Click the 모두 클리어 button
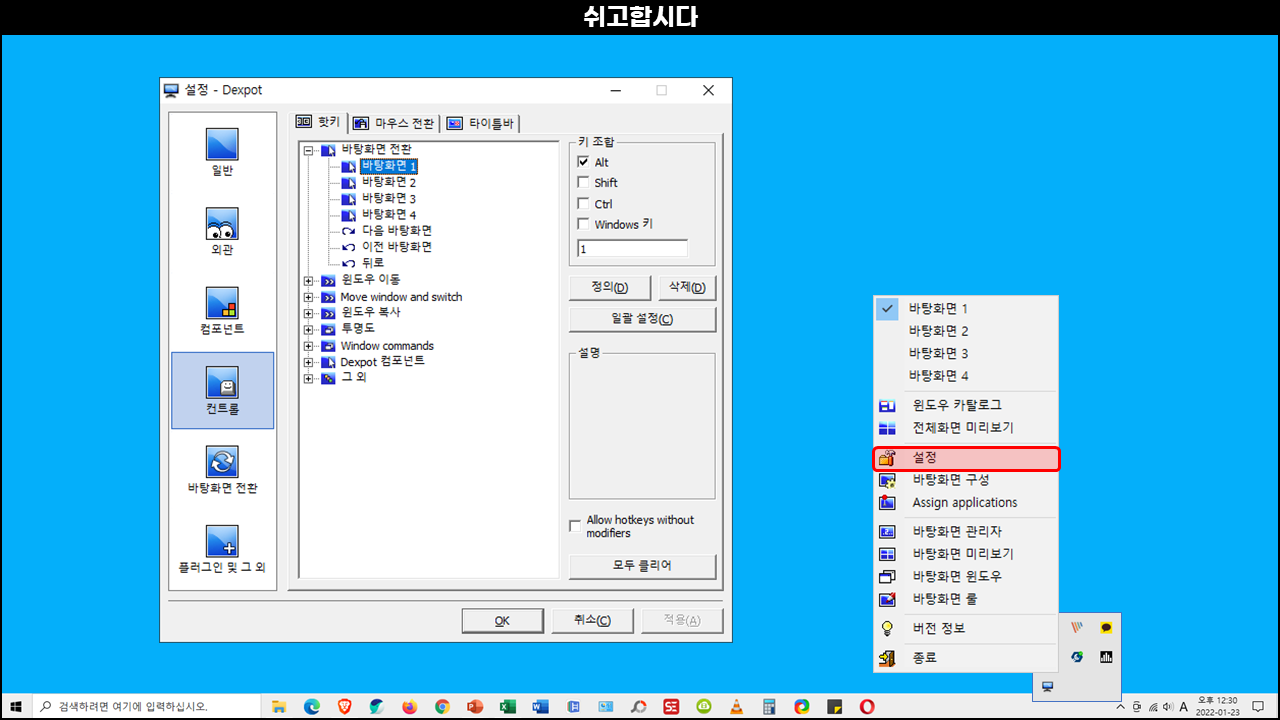This screenshot has height=720, width=1280. [x=642, y=565]
